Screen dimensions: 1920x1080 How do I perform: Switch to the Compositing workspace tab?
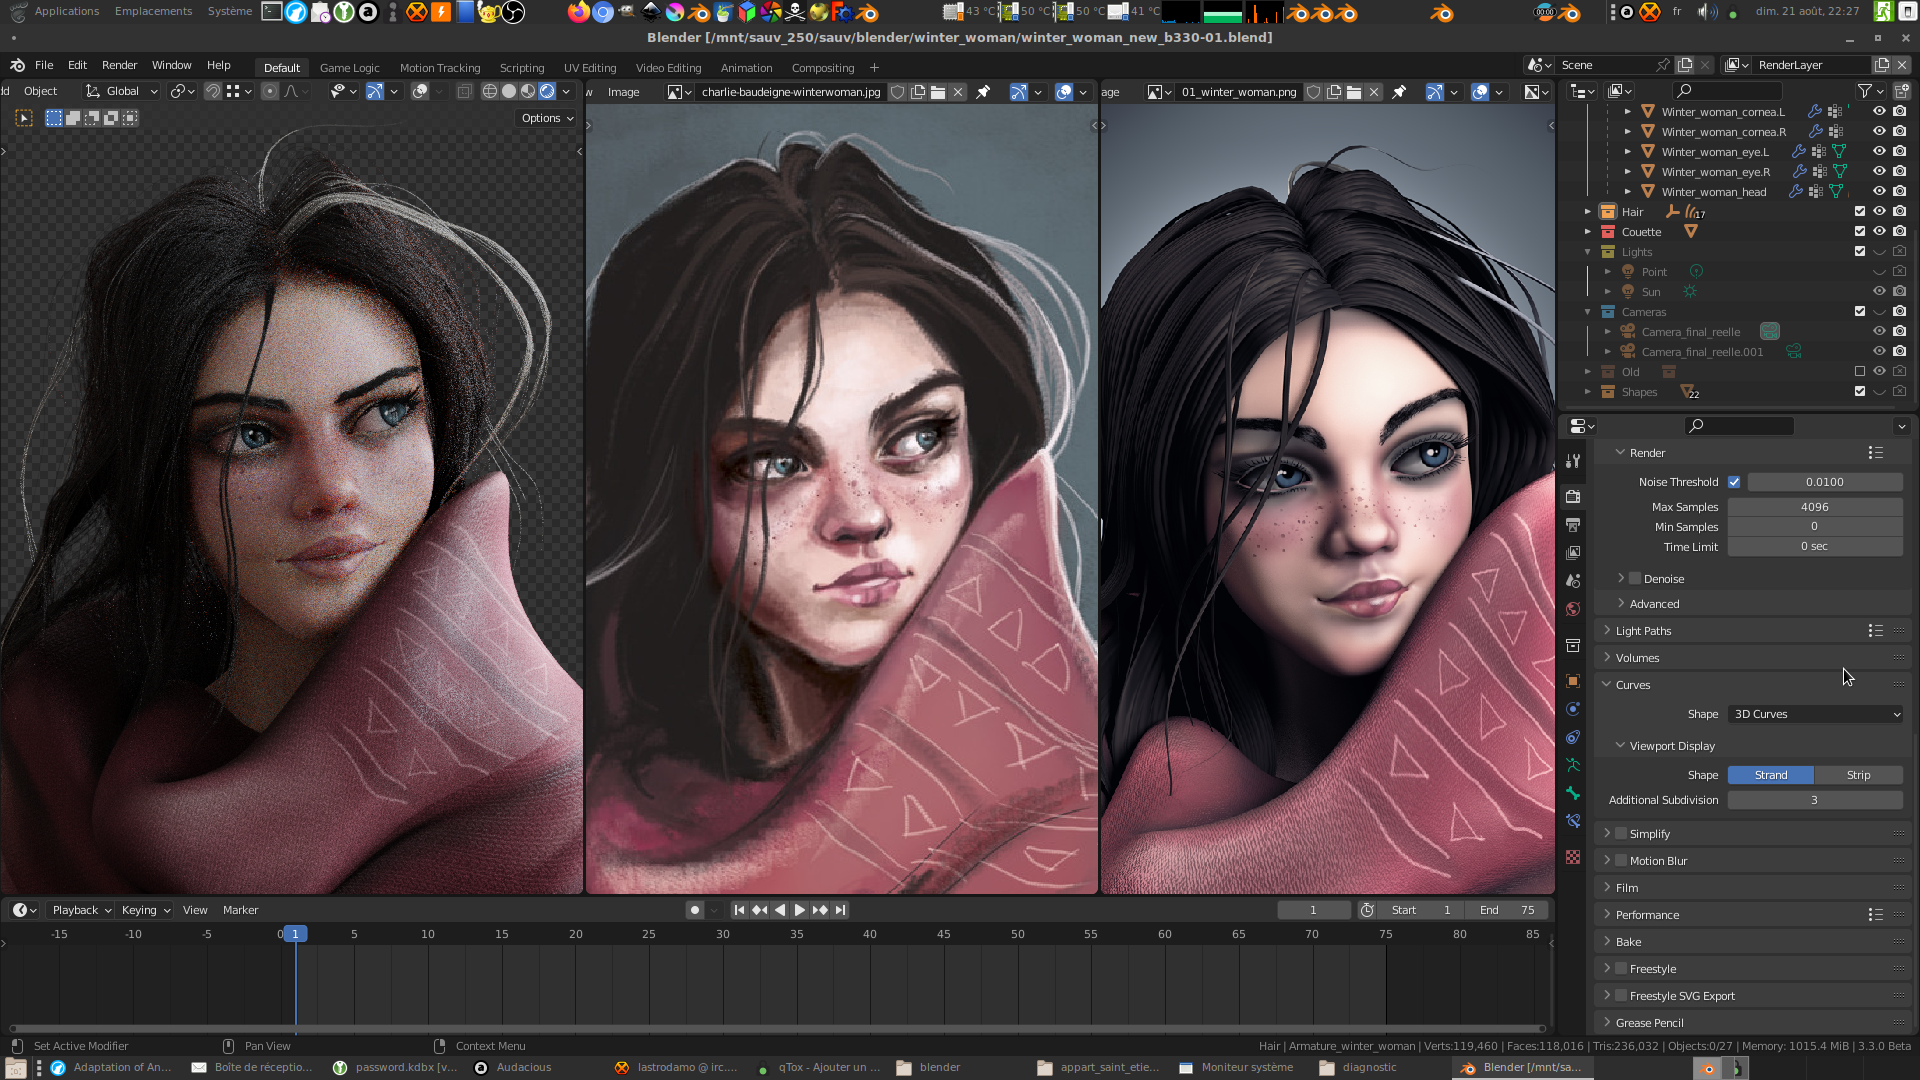pyautogui.click(x=823, y=68)
